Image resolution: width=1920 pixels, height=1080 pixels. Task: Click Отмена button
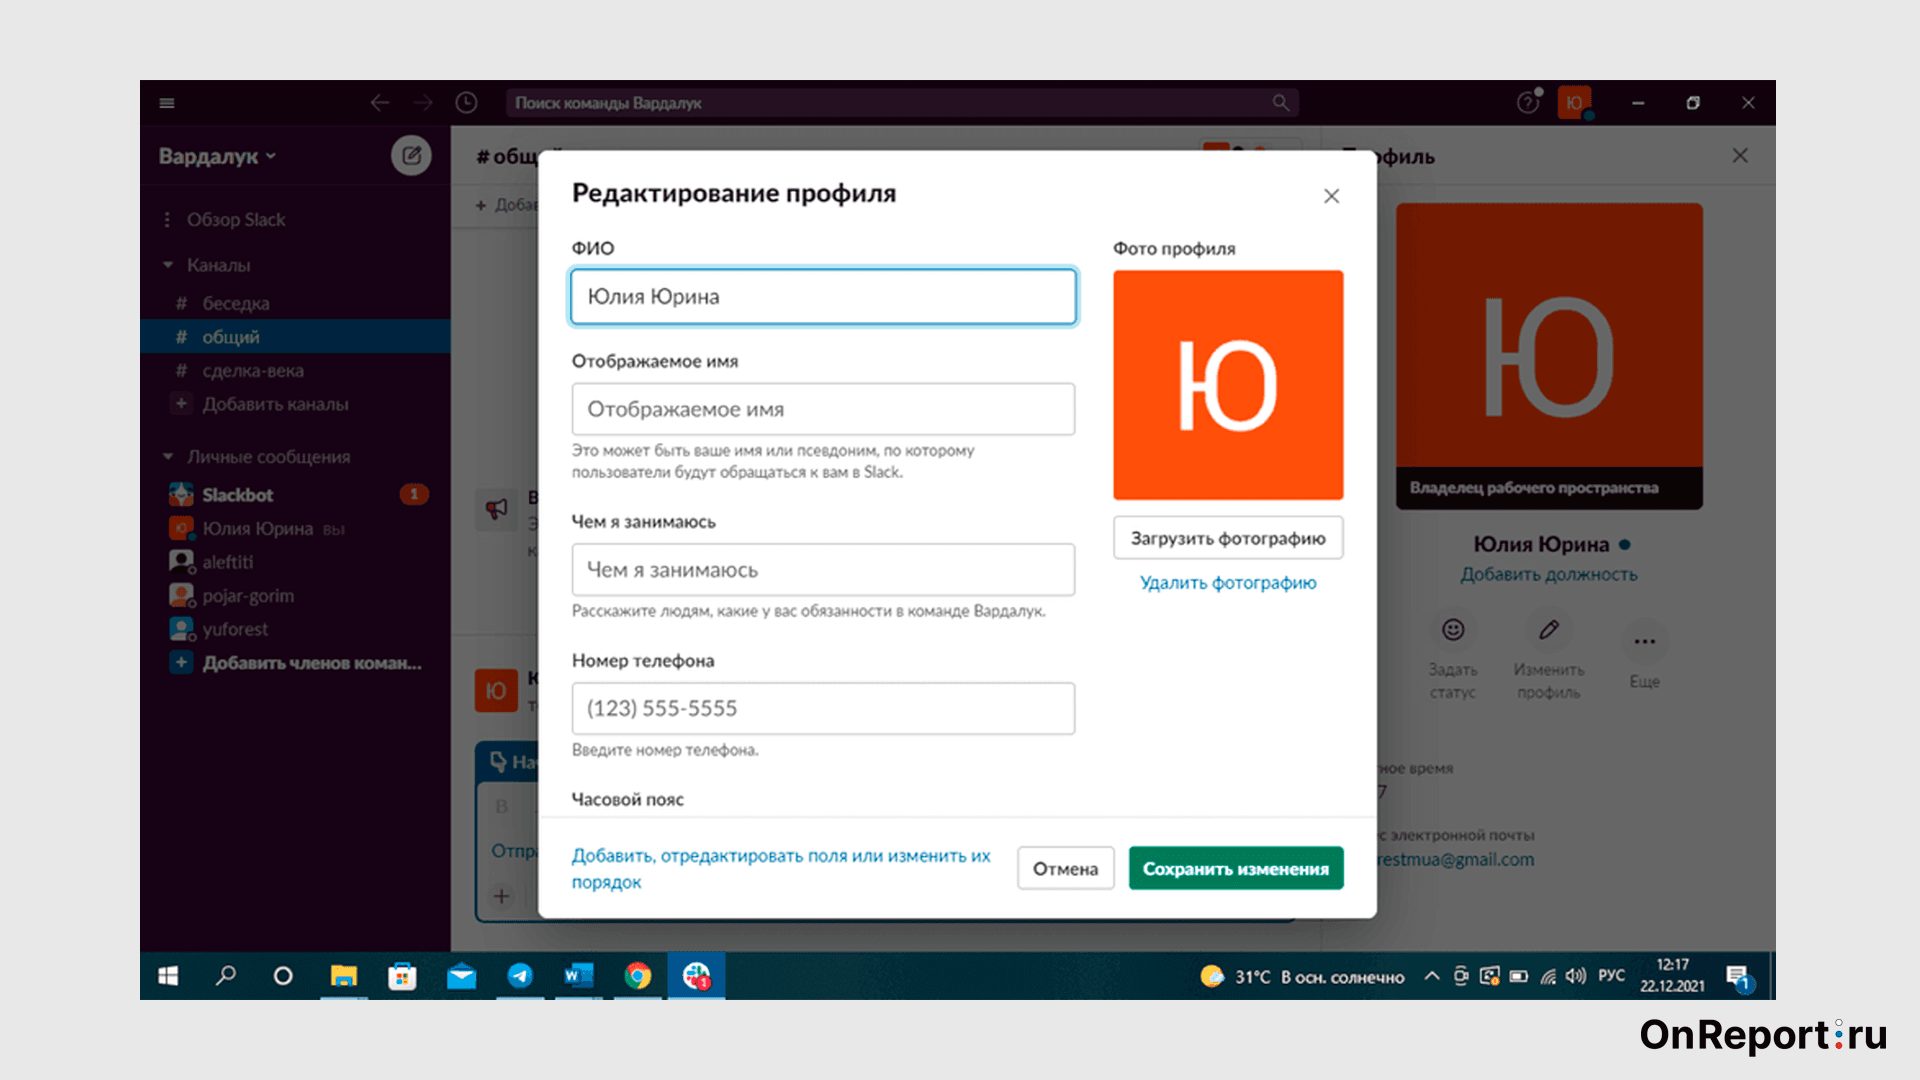click(x=1065, y=869)
